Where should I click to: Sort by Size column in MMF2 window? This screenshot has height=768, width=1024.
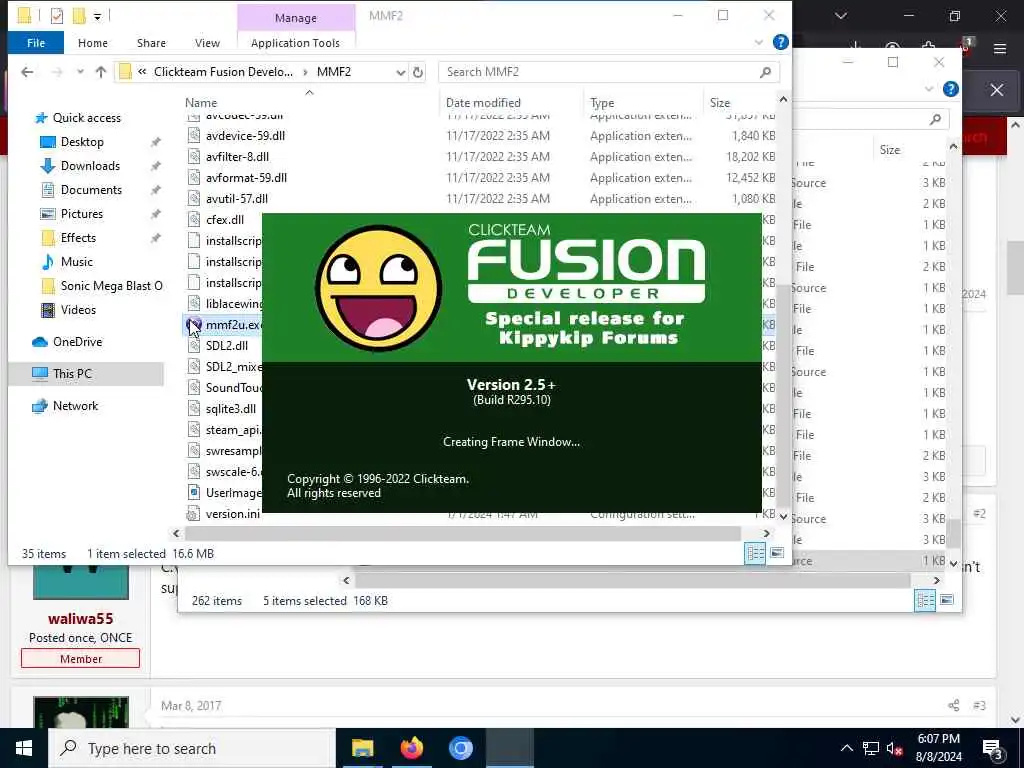720,103
